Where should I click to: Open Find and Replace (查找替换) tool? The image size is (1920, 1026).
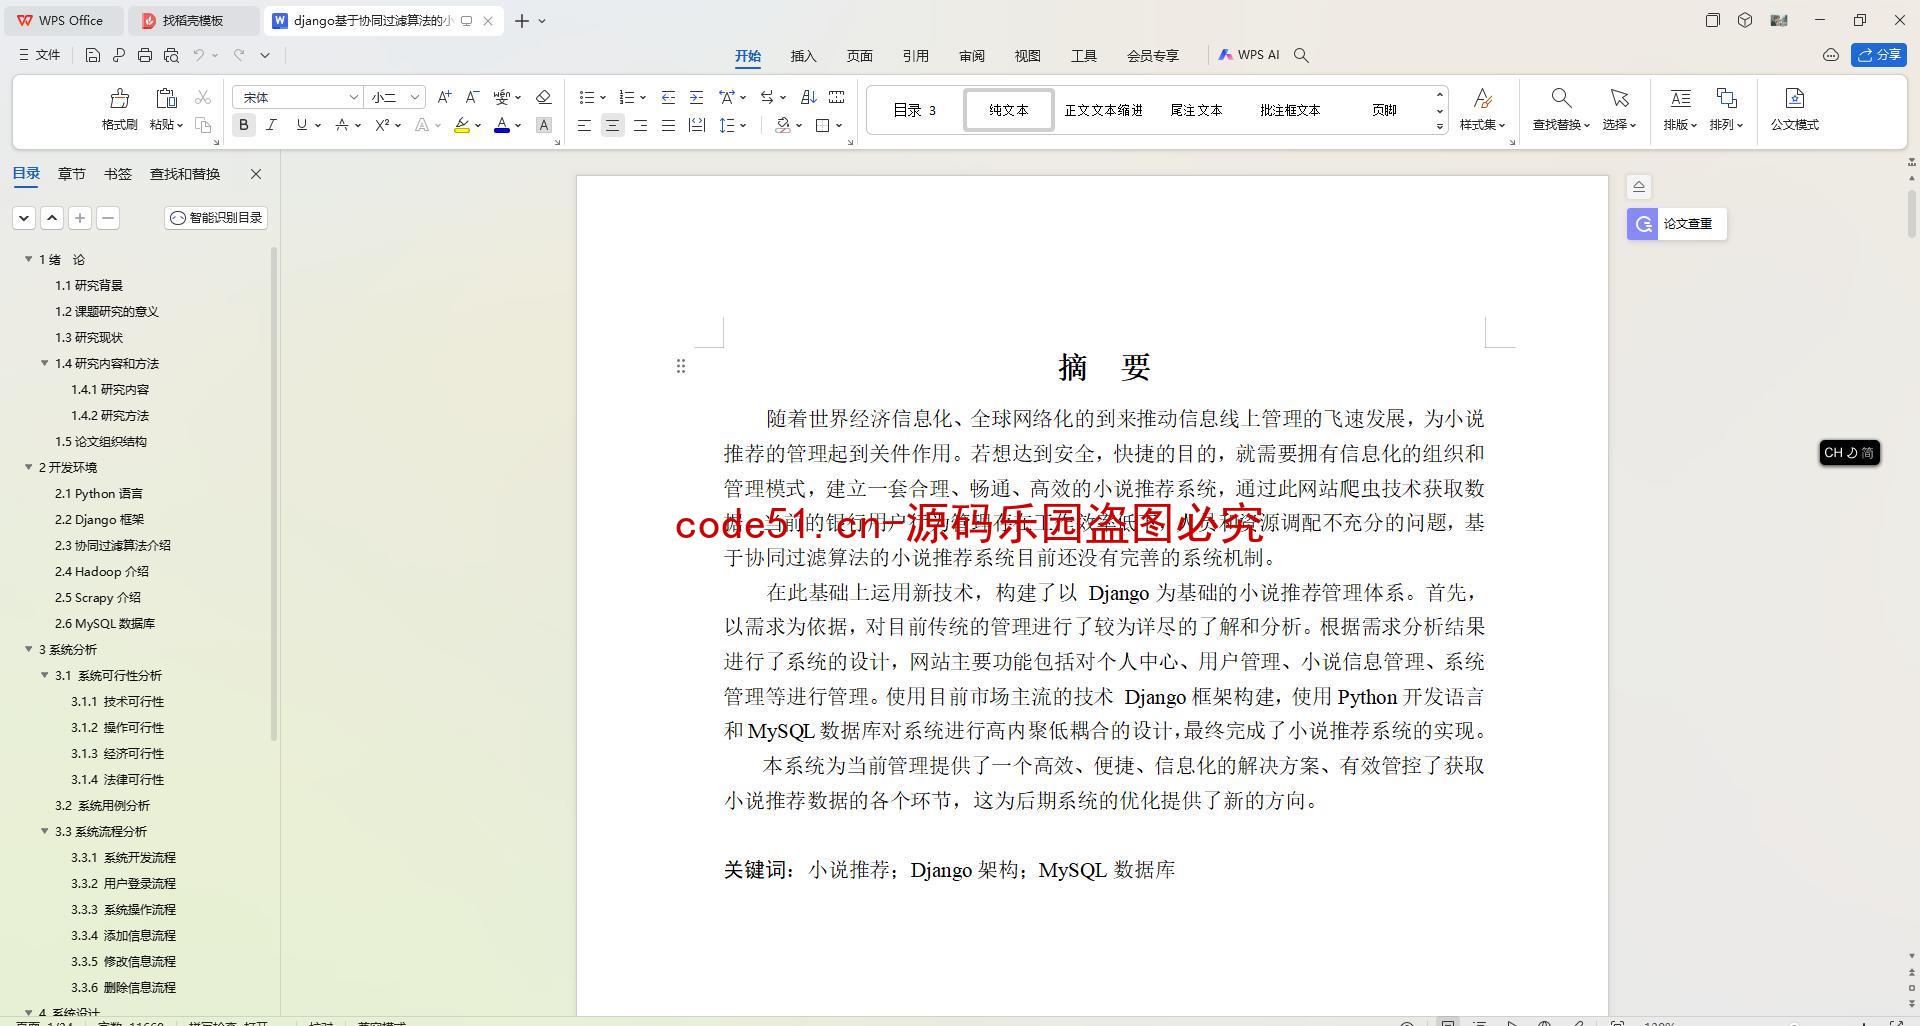1560,110
